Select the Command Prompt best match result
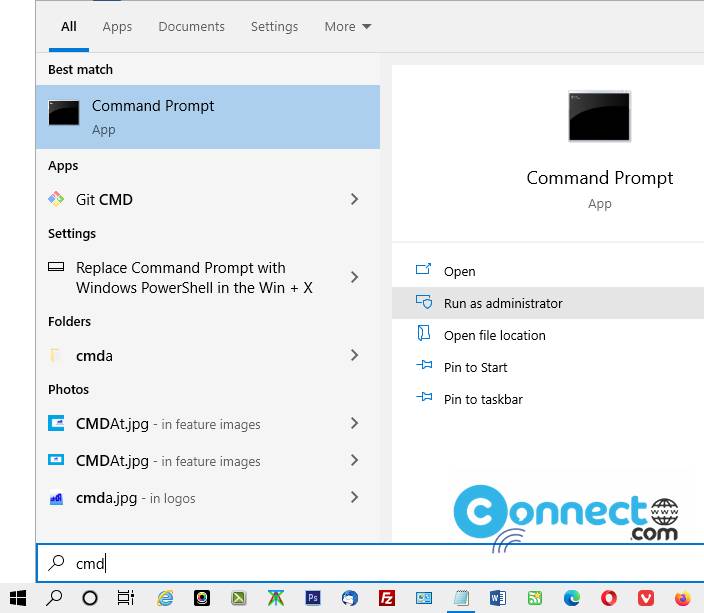 point(208,117)
